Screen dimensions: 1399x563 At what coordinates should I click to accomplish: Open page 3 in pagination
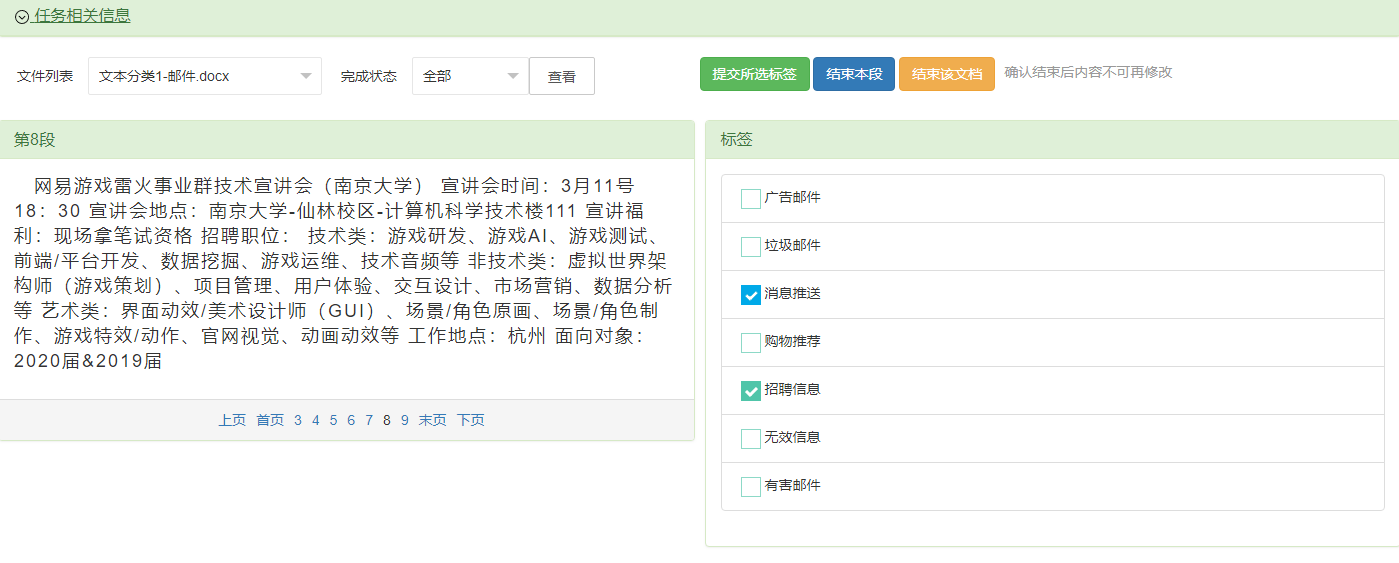coord(298,420)
